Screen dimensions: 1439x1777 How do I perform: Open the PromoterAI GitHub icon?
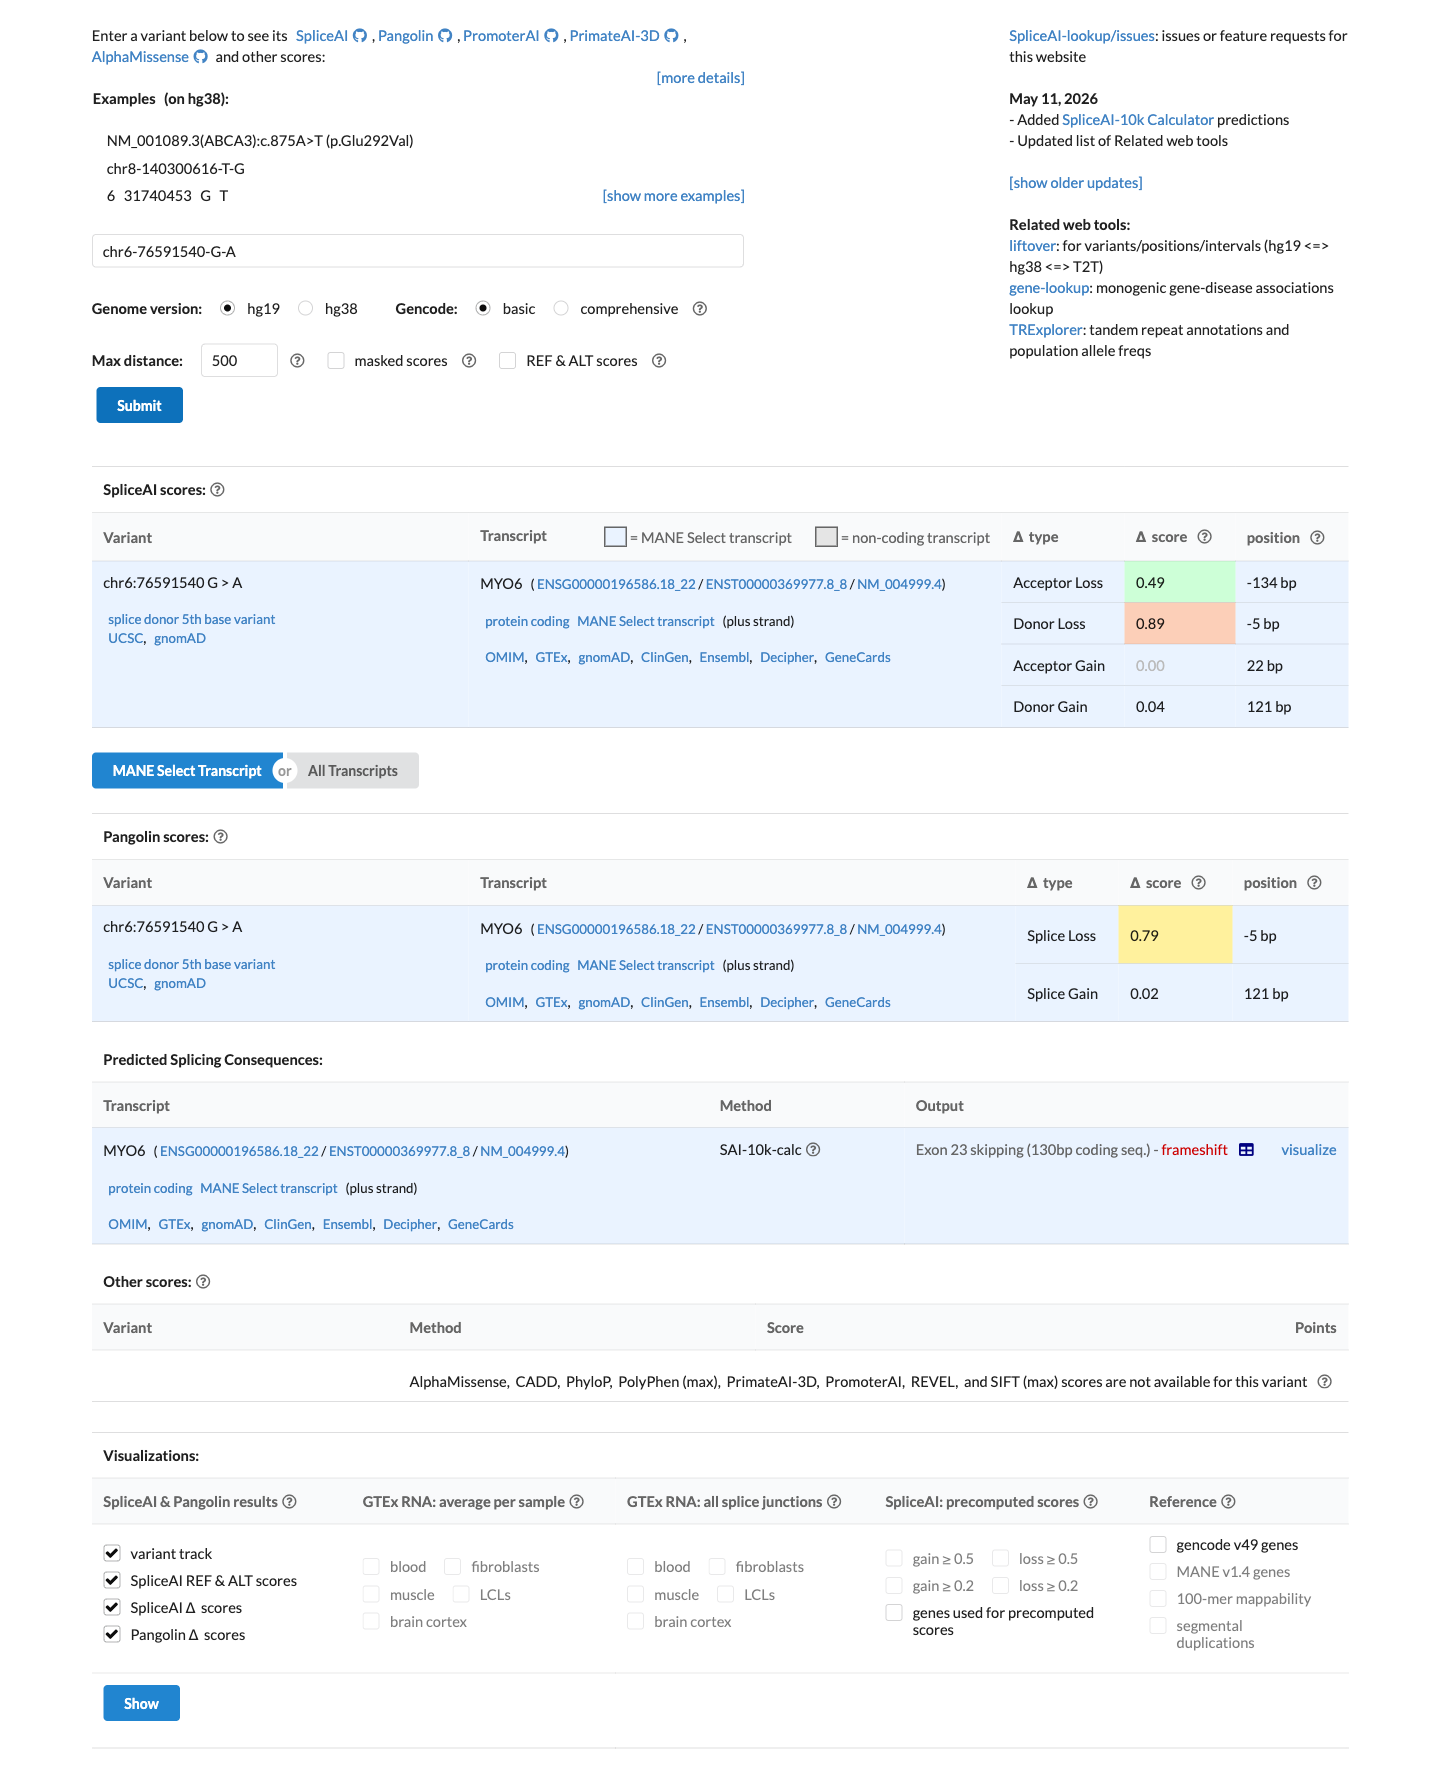coord(551,36)
